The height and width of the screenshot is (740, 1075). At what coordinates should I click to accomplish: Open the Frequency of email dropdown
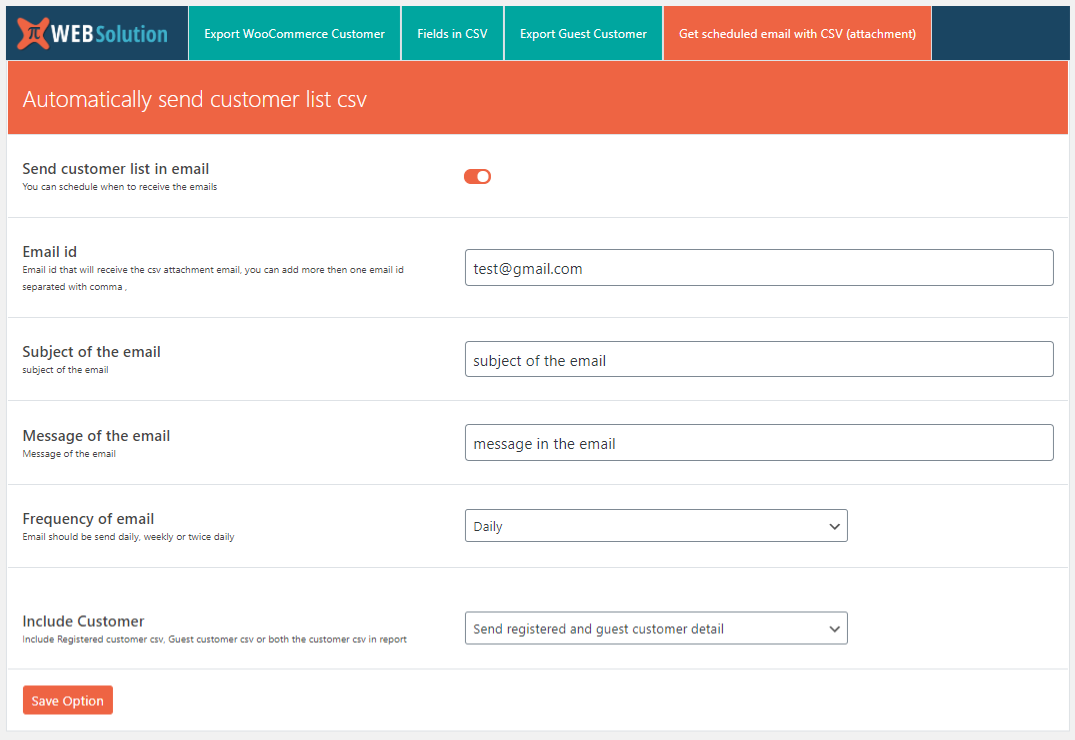tap(655, 526)
